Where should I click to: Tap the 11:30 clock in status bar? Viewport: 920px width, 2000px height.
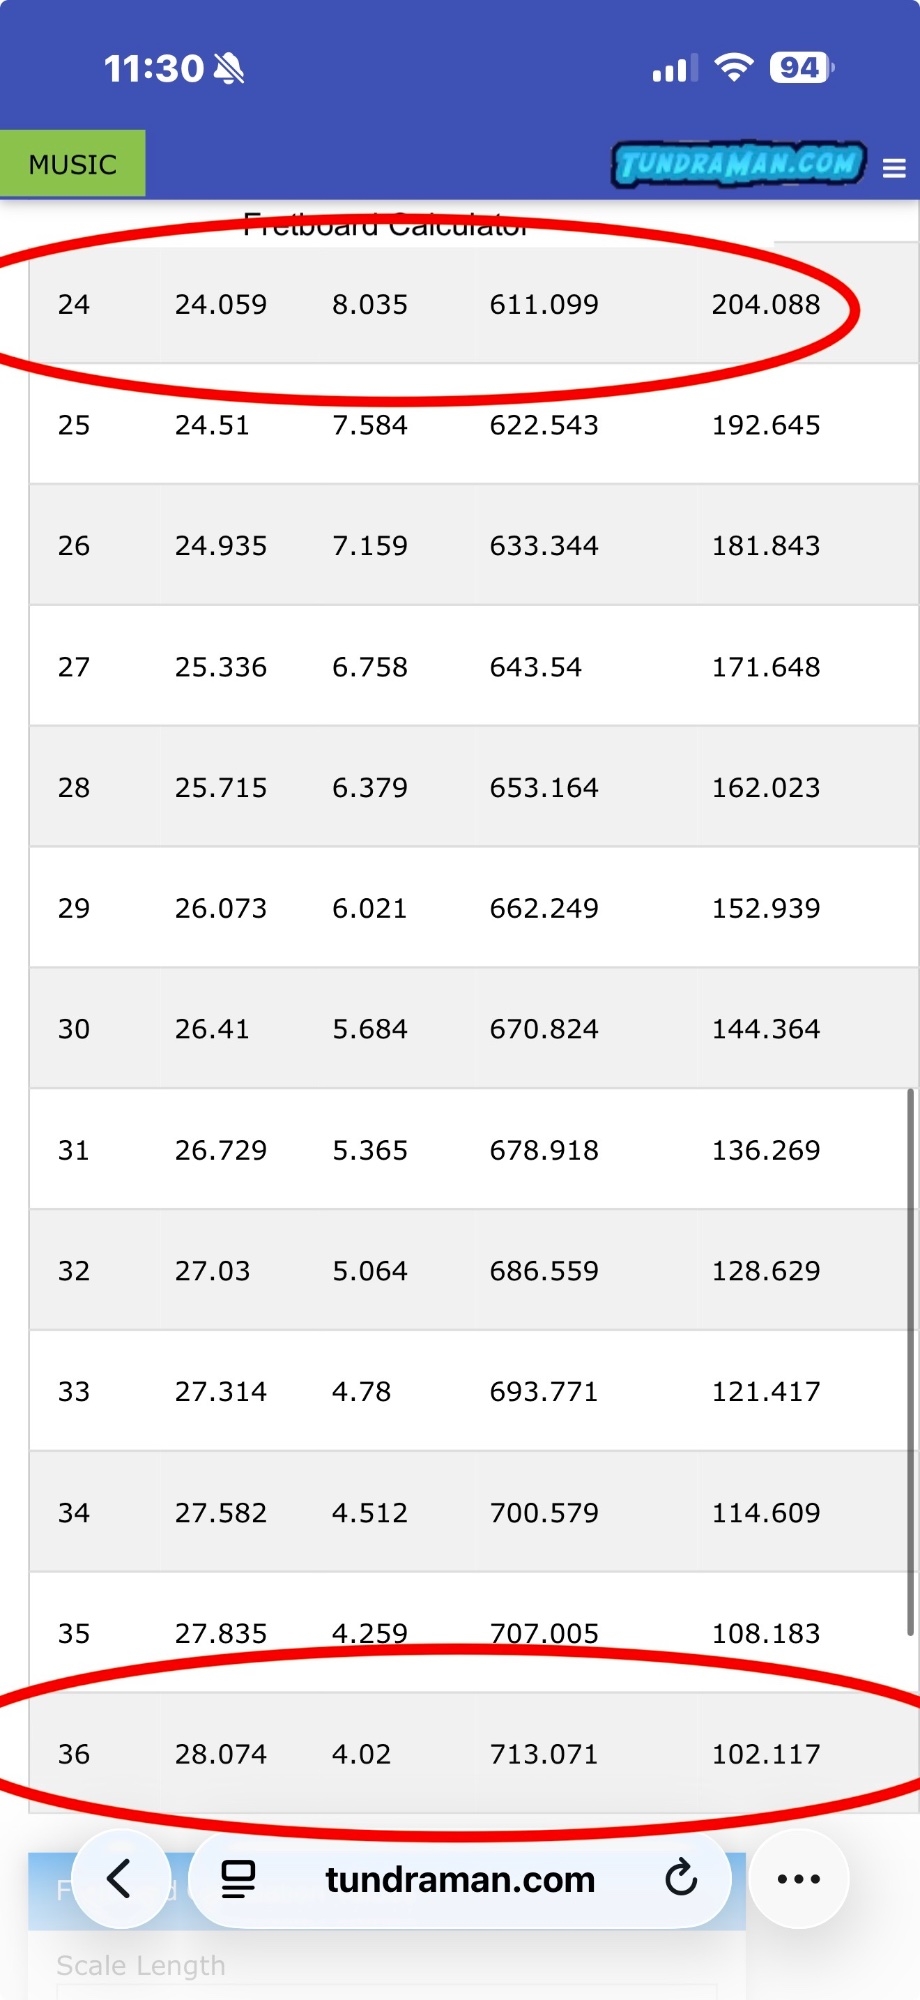[x=154, y=68]
